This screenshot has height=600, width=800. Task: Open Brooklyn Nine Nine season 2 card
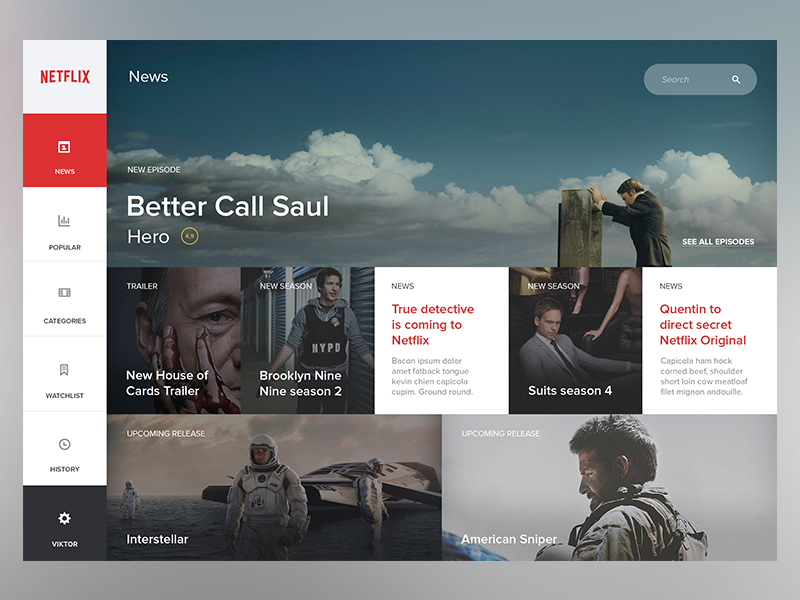click(x=308, y=340)
